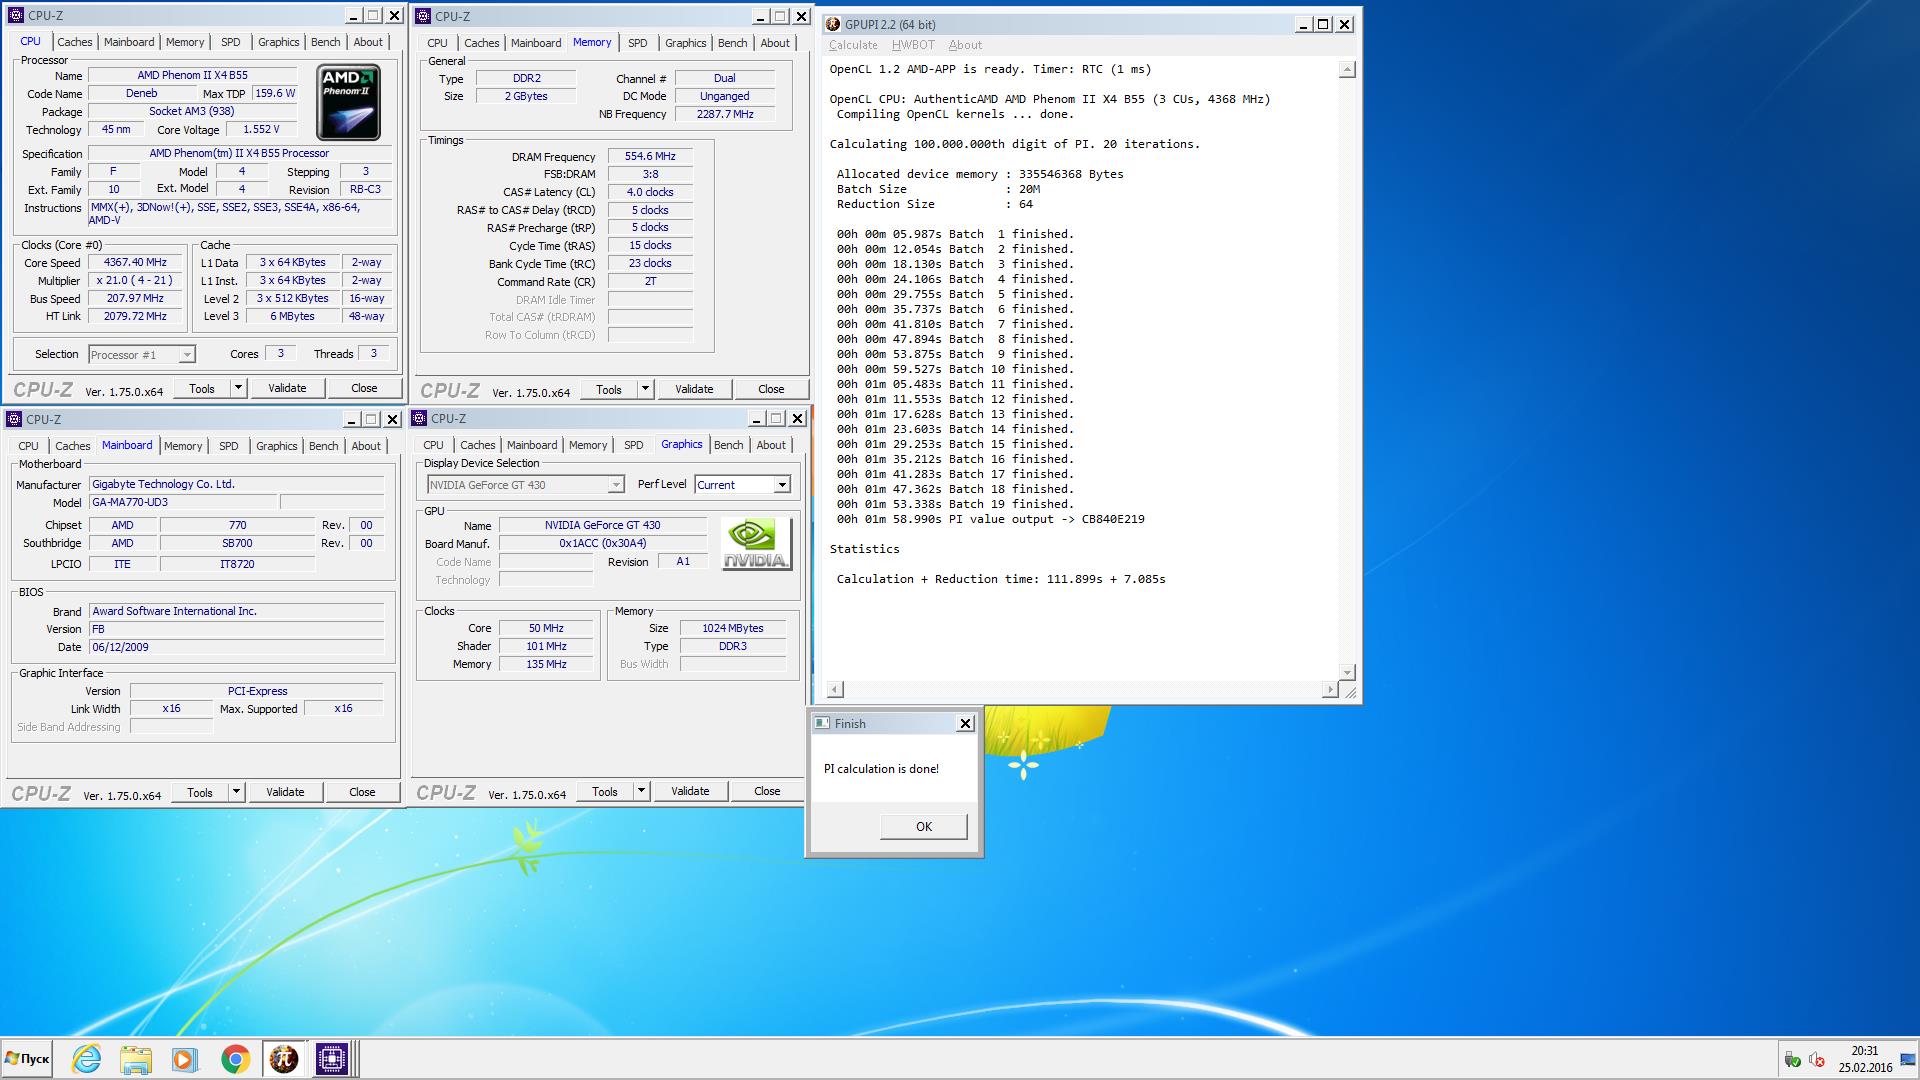The image size is (1920, 1080).
Task: Click GPUPI vertical scrollbar down arrow
Action: (x=1347, y=672)
